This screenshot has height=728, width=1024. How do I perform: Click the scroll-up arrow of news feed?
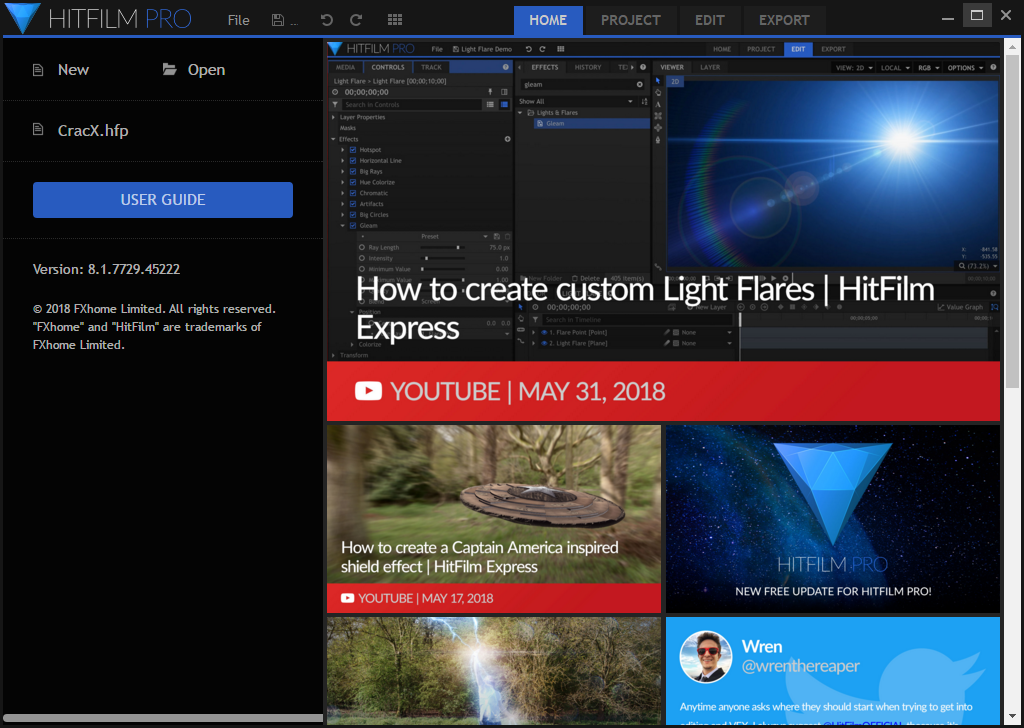[1012, 47]
